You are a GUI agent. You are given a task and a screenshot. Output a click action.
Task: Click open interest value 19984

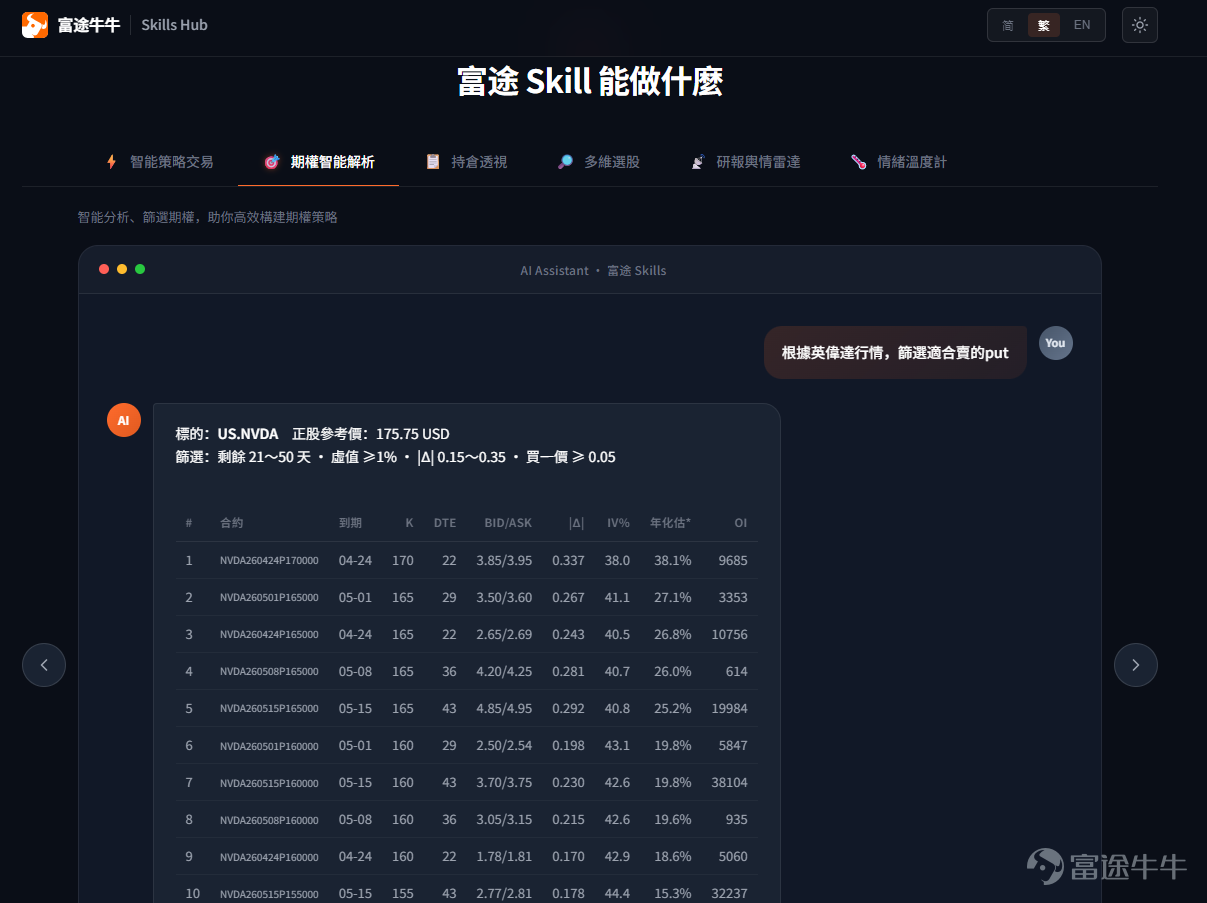pyautogui.click(x=729, y=709)
